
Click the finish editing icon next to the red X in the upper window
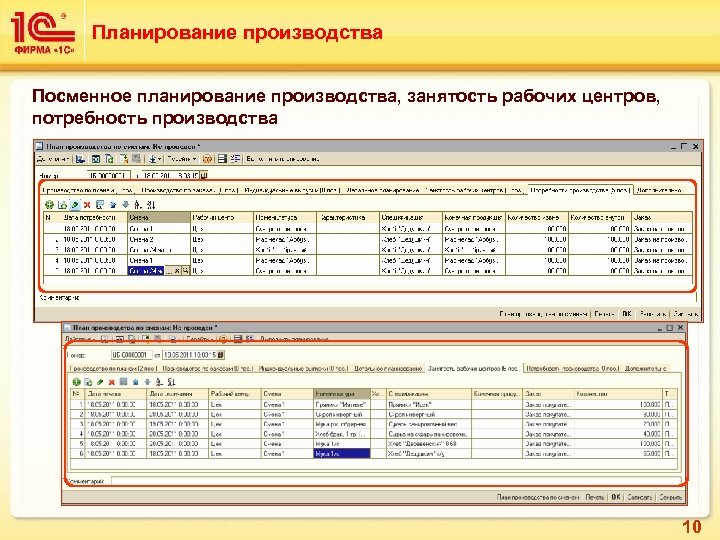[x=100, y=205]
